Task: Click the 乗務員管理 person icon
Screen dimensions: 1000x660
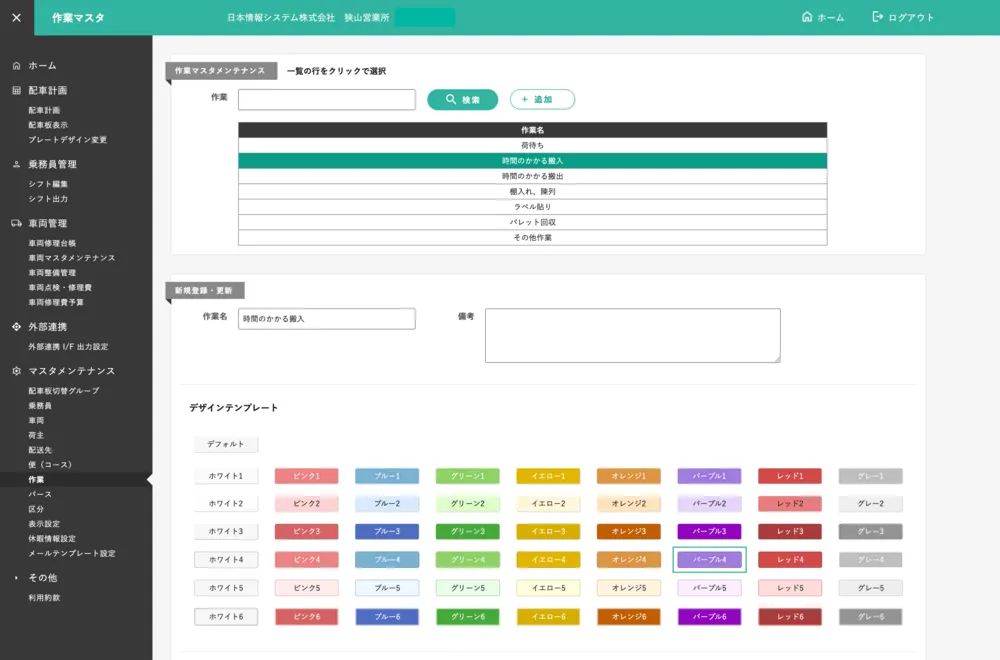Action: tap(16, 164)
